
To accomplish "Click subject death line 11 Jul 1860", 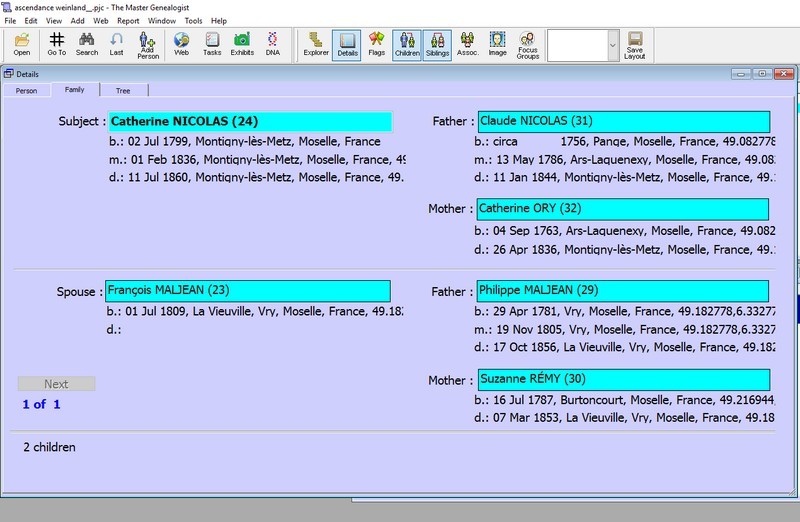I will coord(256,178).
